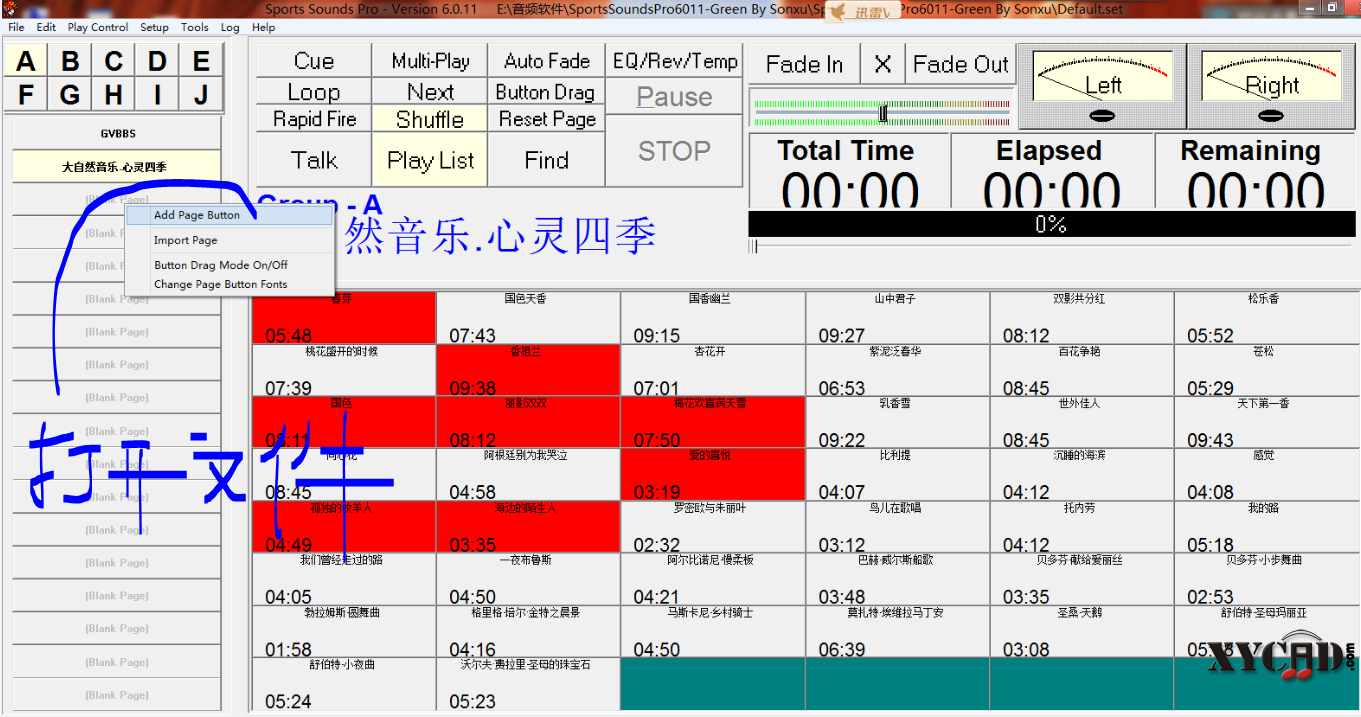Viewport: 1361px width, 717px height.
Task: Play the 桃花盛开的时候 track
Action: (344, 370)
